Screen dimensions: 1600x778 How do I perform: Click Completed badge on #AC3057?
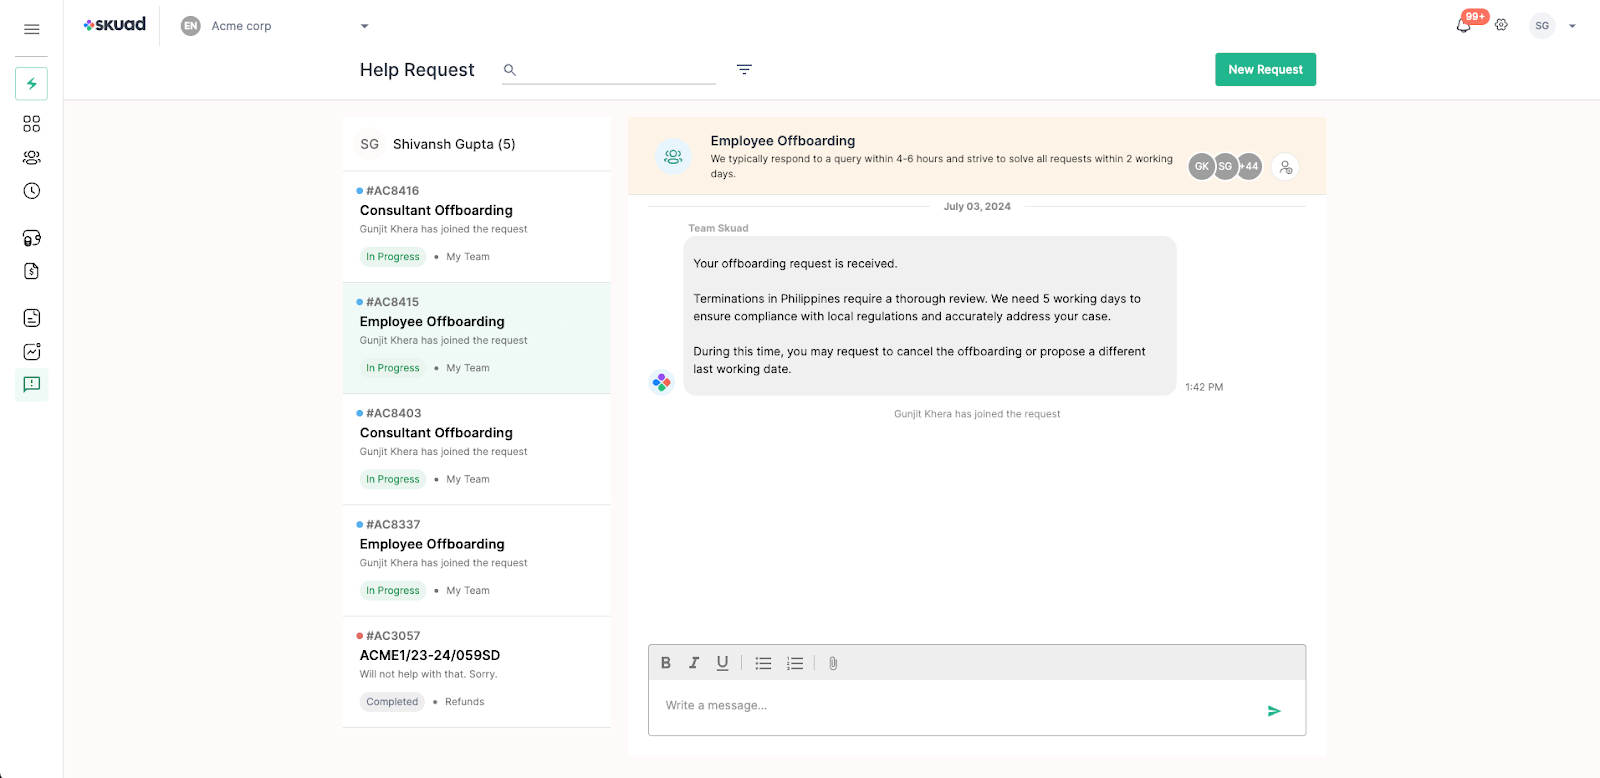click(x=392, y=702)
